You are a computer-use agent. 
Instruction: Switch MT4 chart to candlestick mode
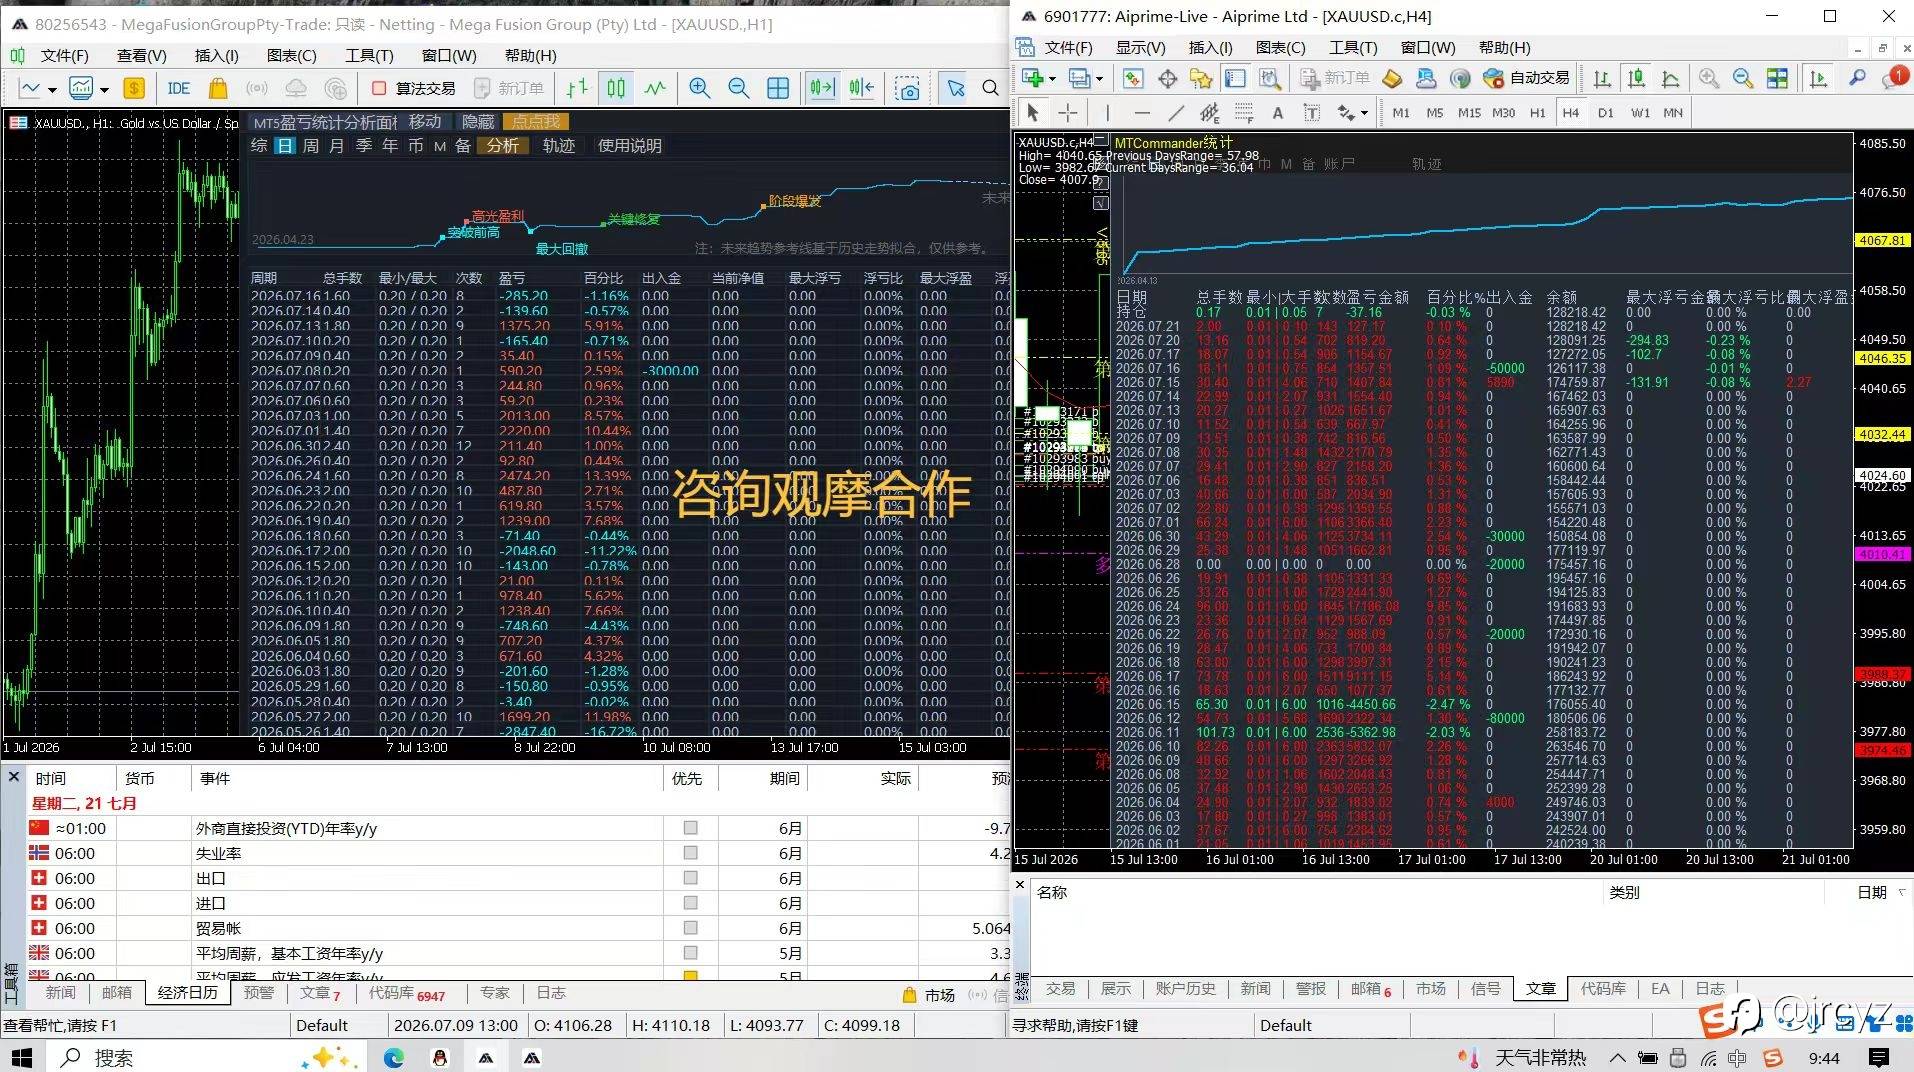(1636, 78)
